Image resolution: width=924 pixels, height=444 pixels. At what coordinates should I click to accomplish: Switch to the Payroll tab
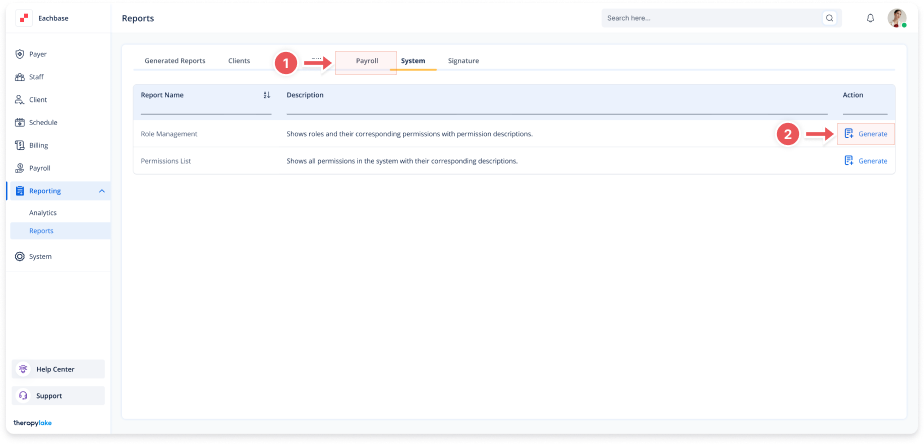[x=367, y=61]
